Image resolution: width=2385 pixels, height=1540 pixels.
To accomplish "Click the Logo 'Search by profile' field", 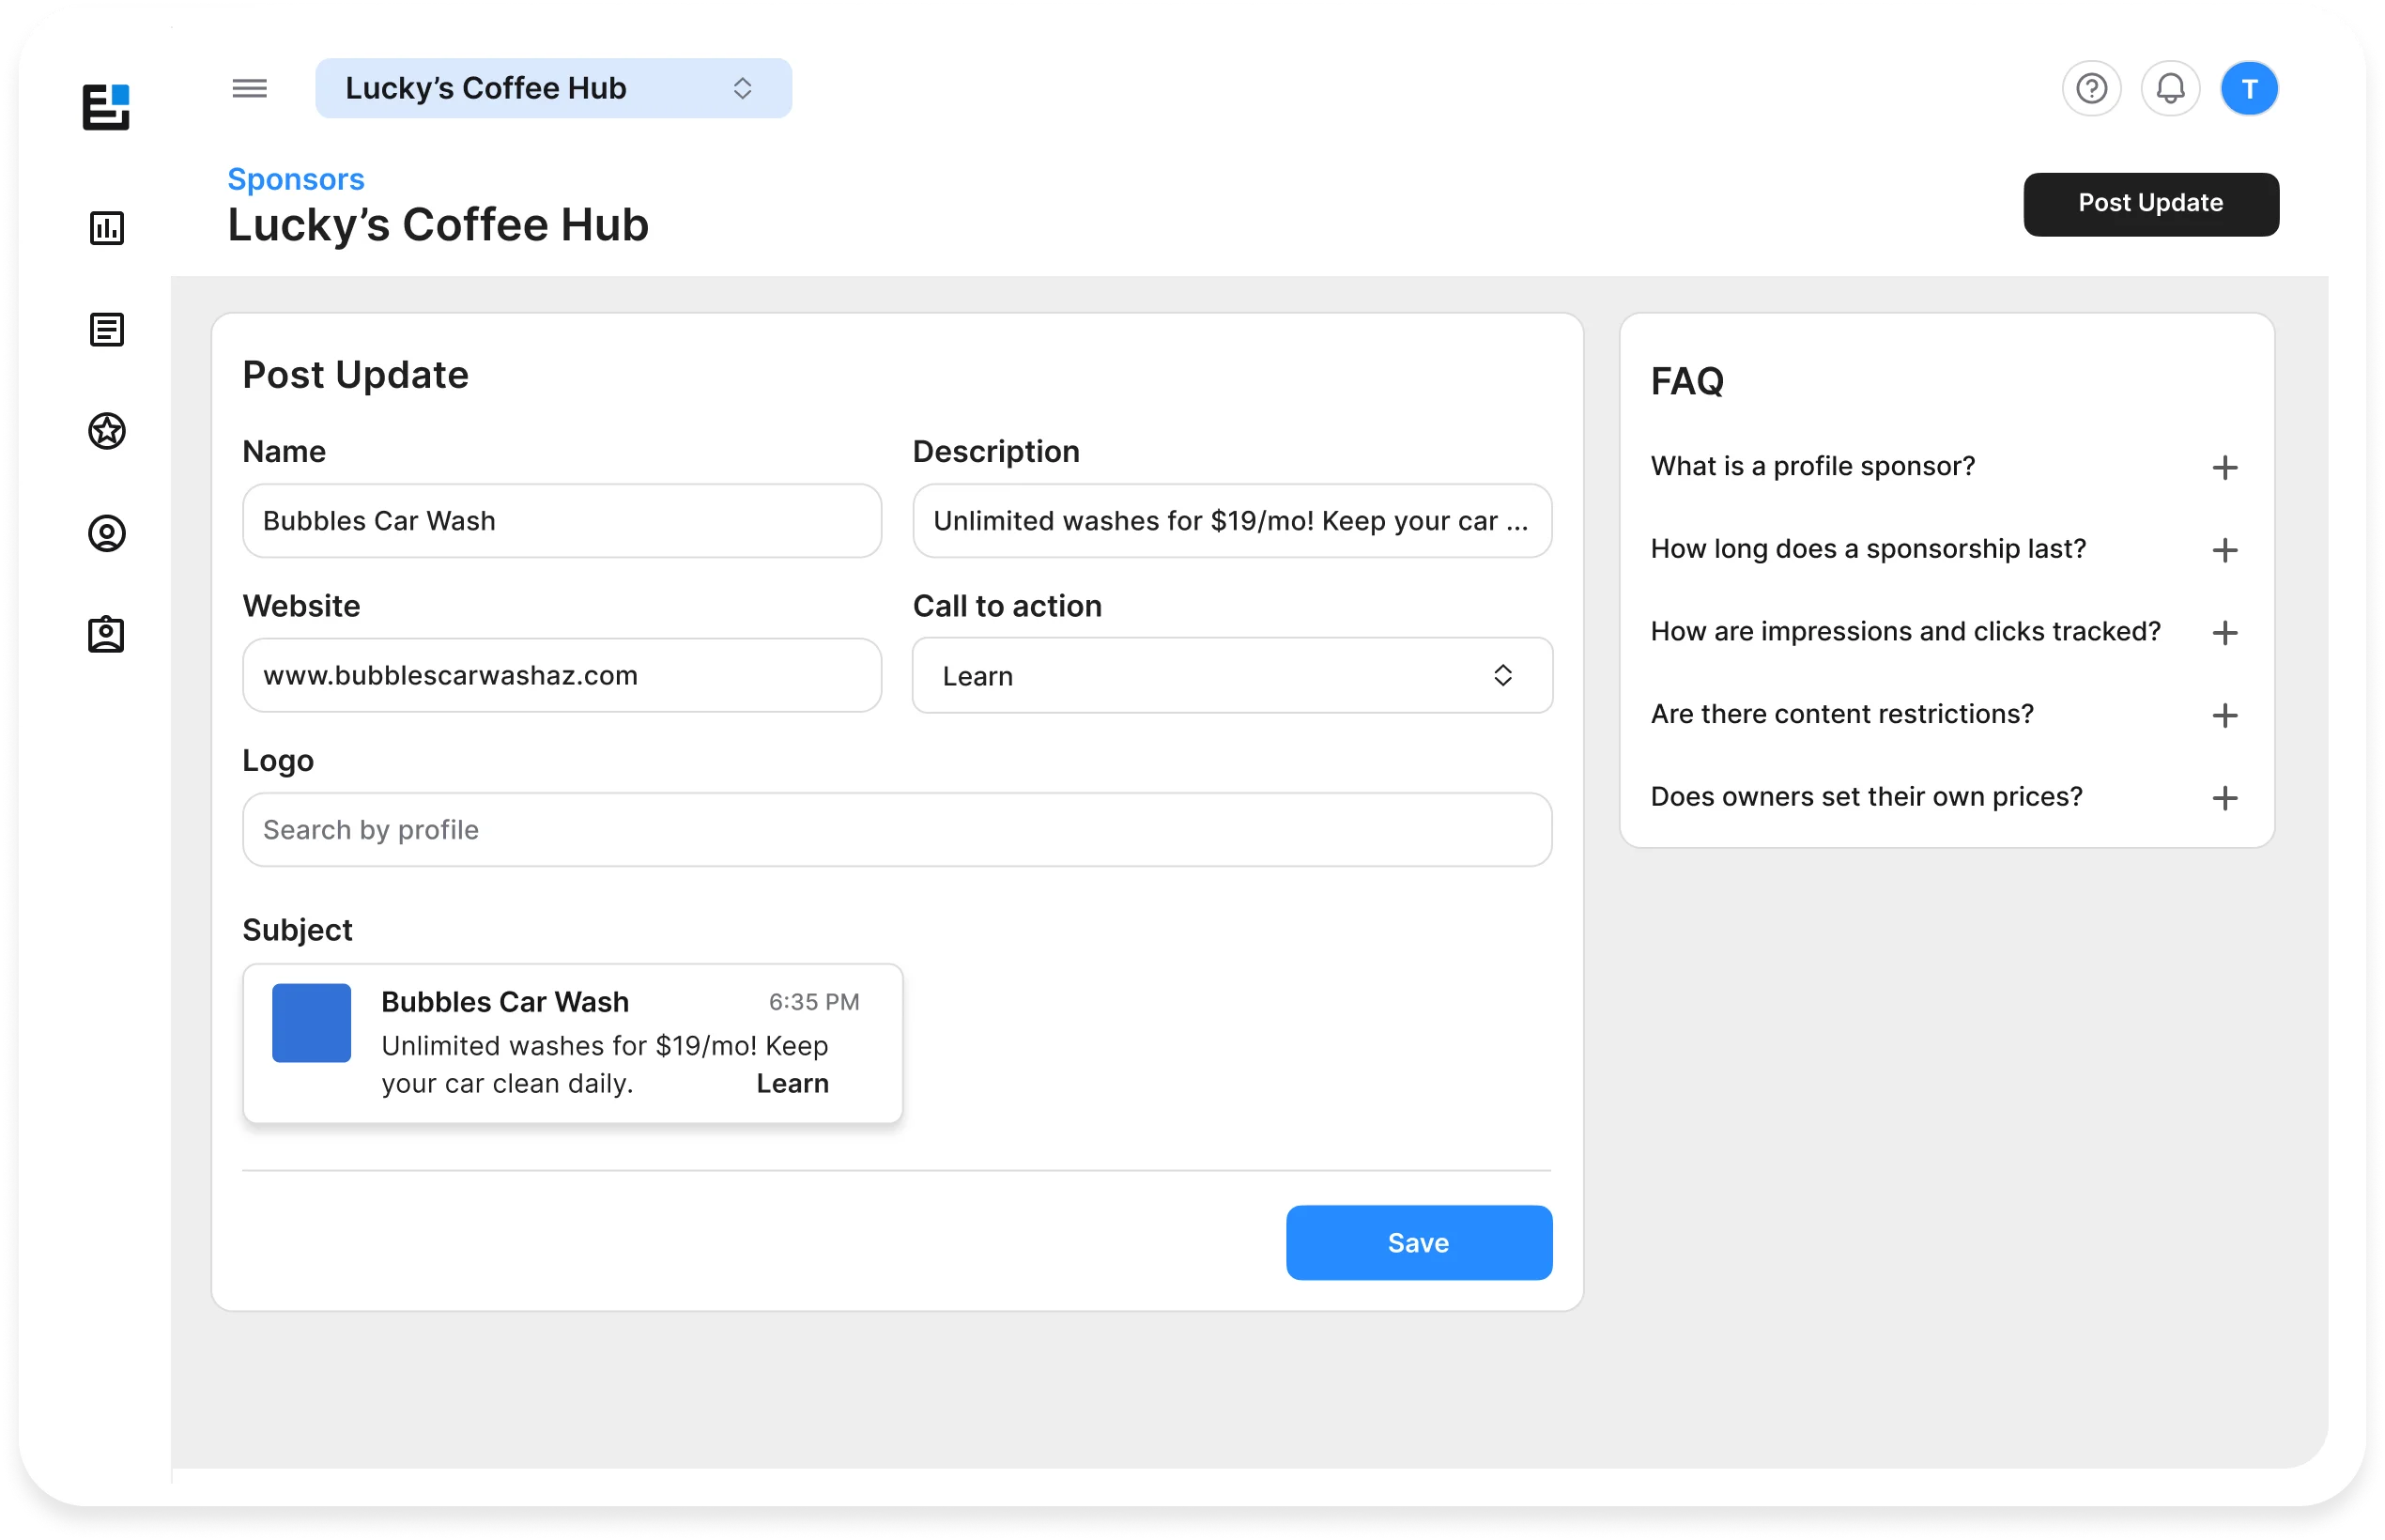I will 897,830.
